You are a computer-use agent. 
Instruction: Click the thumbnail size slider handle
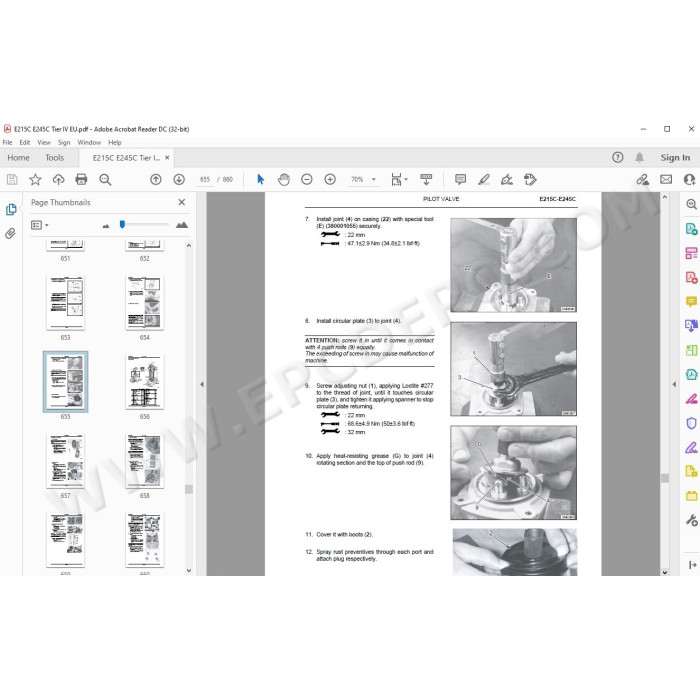[x=122, y=224]
